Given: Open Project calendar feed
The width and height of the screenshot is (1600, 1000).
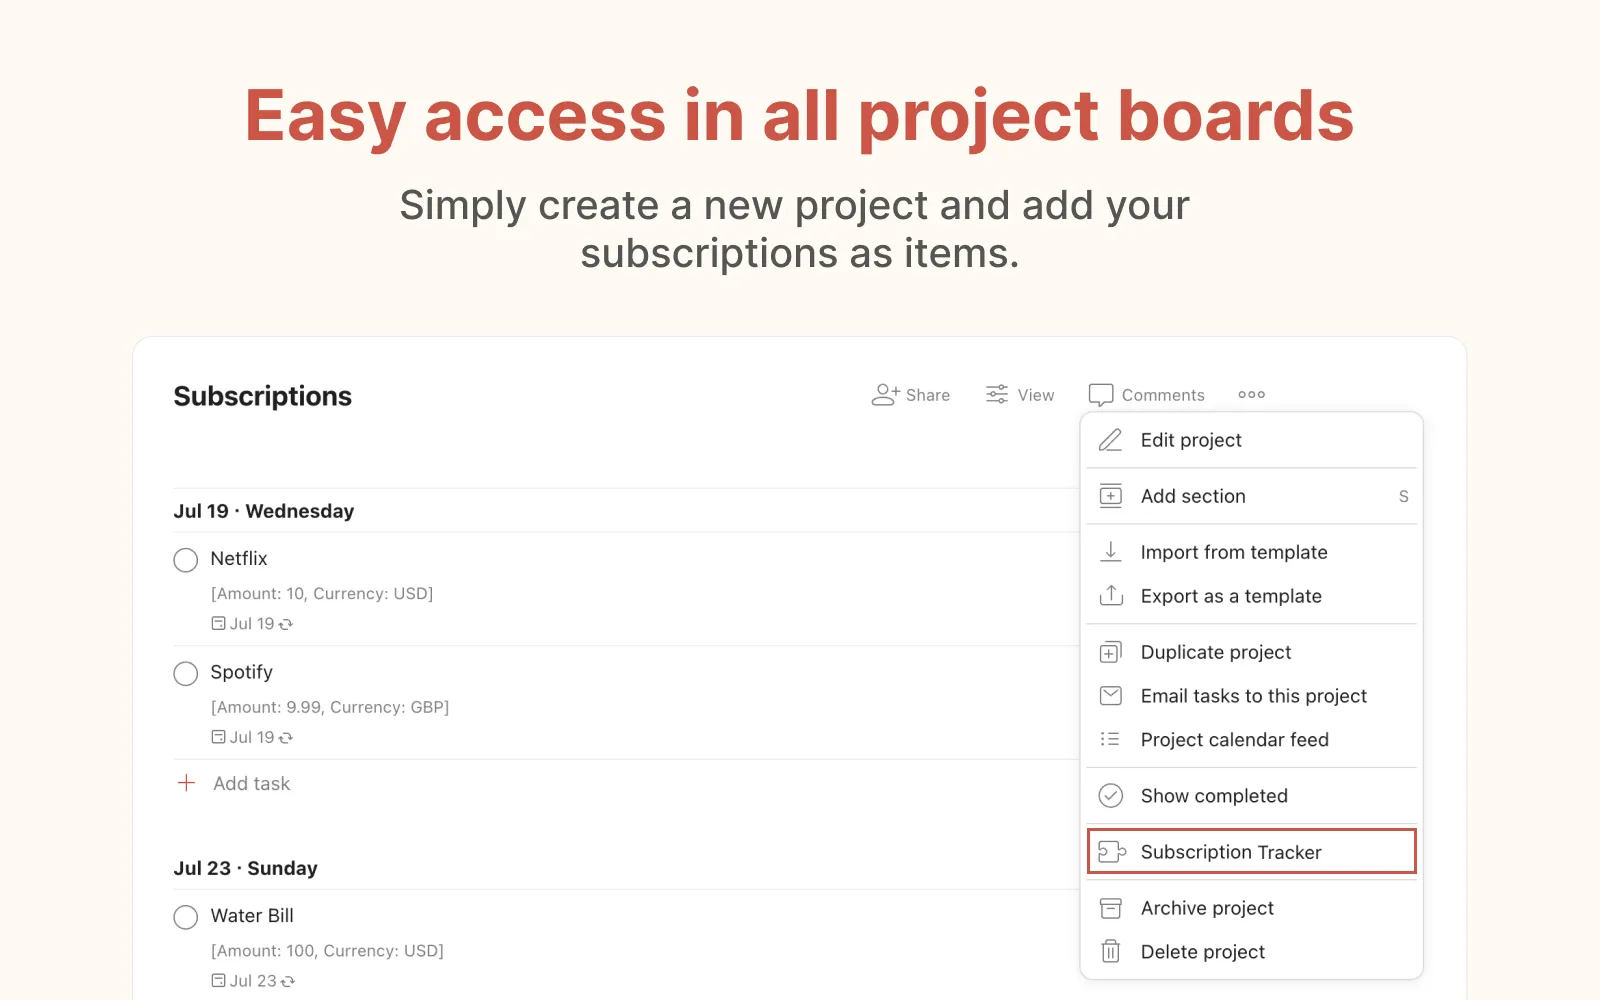Looking at the screenshot, I should click(1234, 740).
